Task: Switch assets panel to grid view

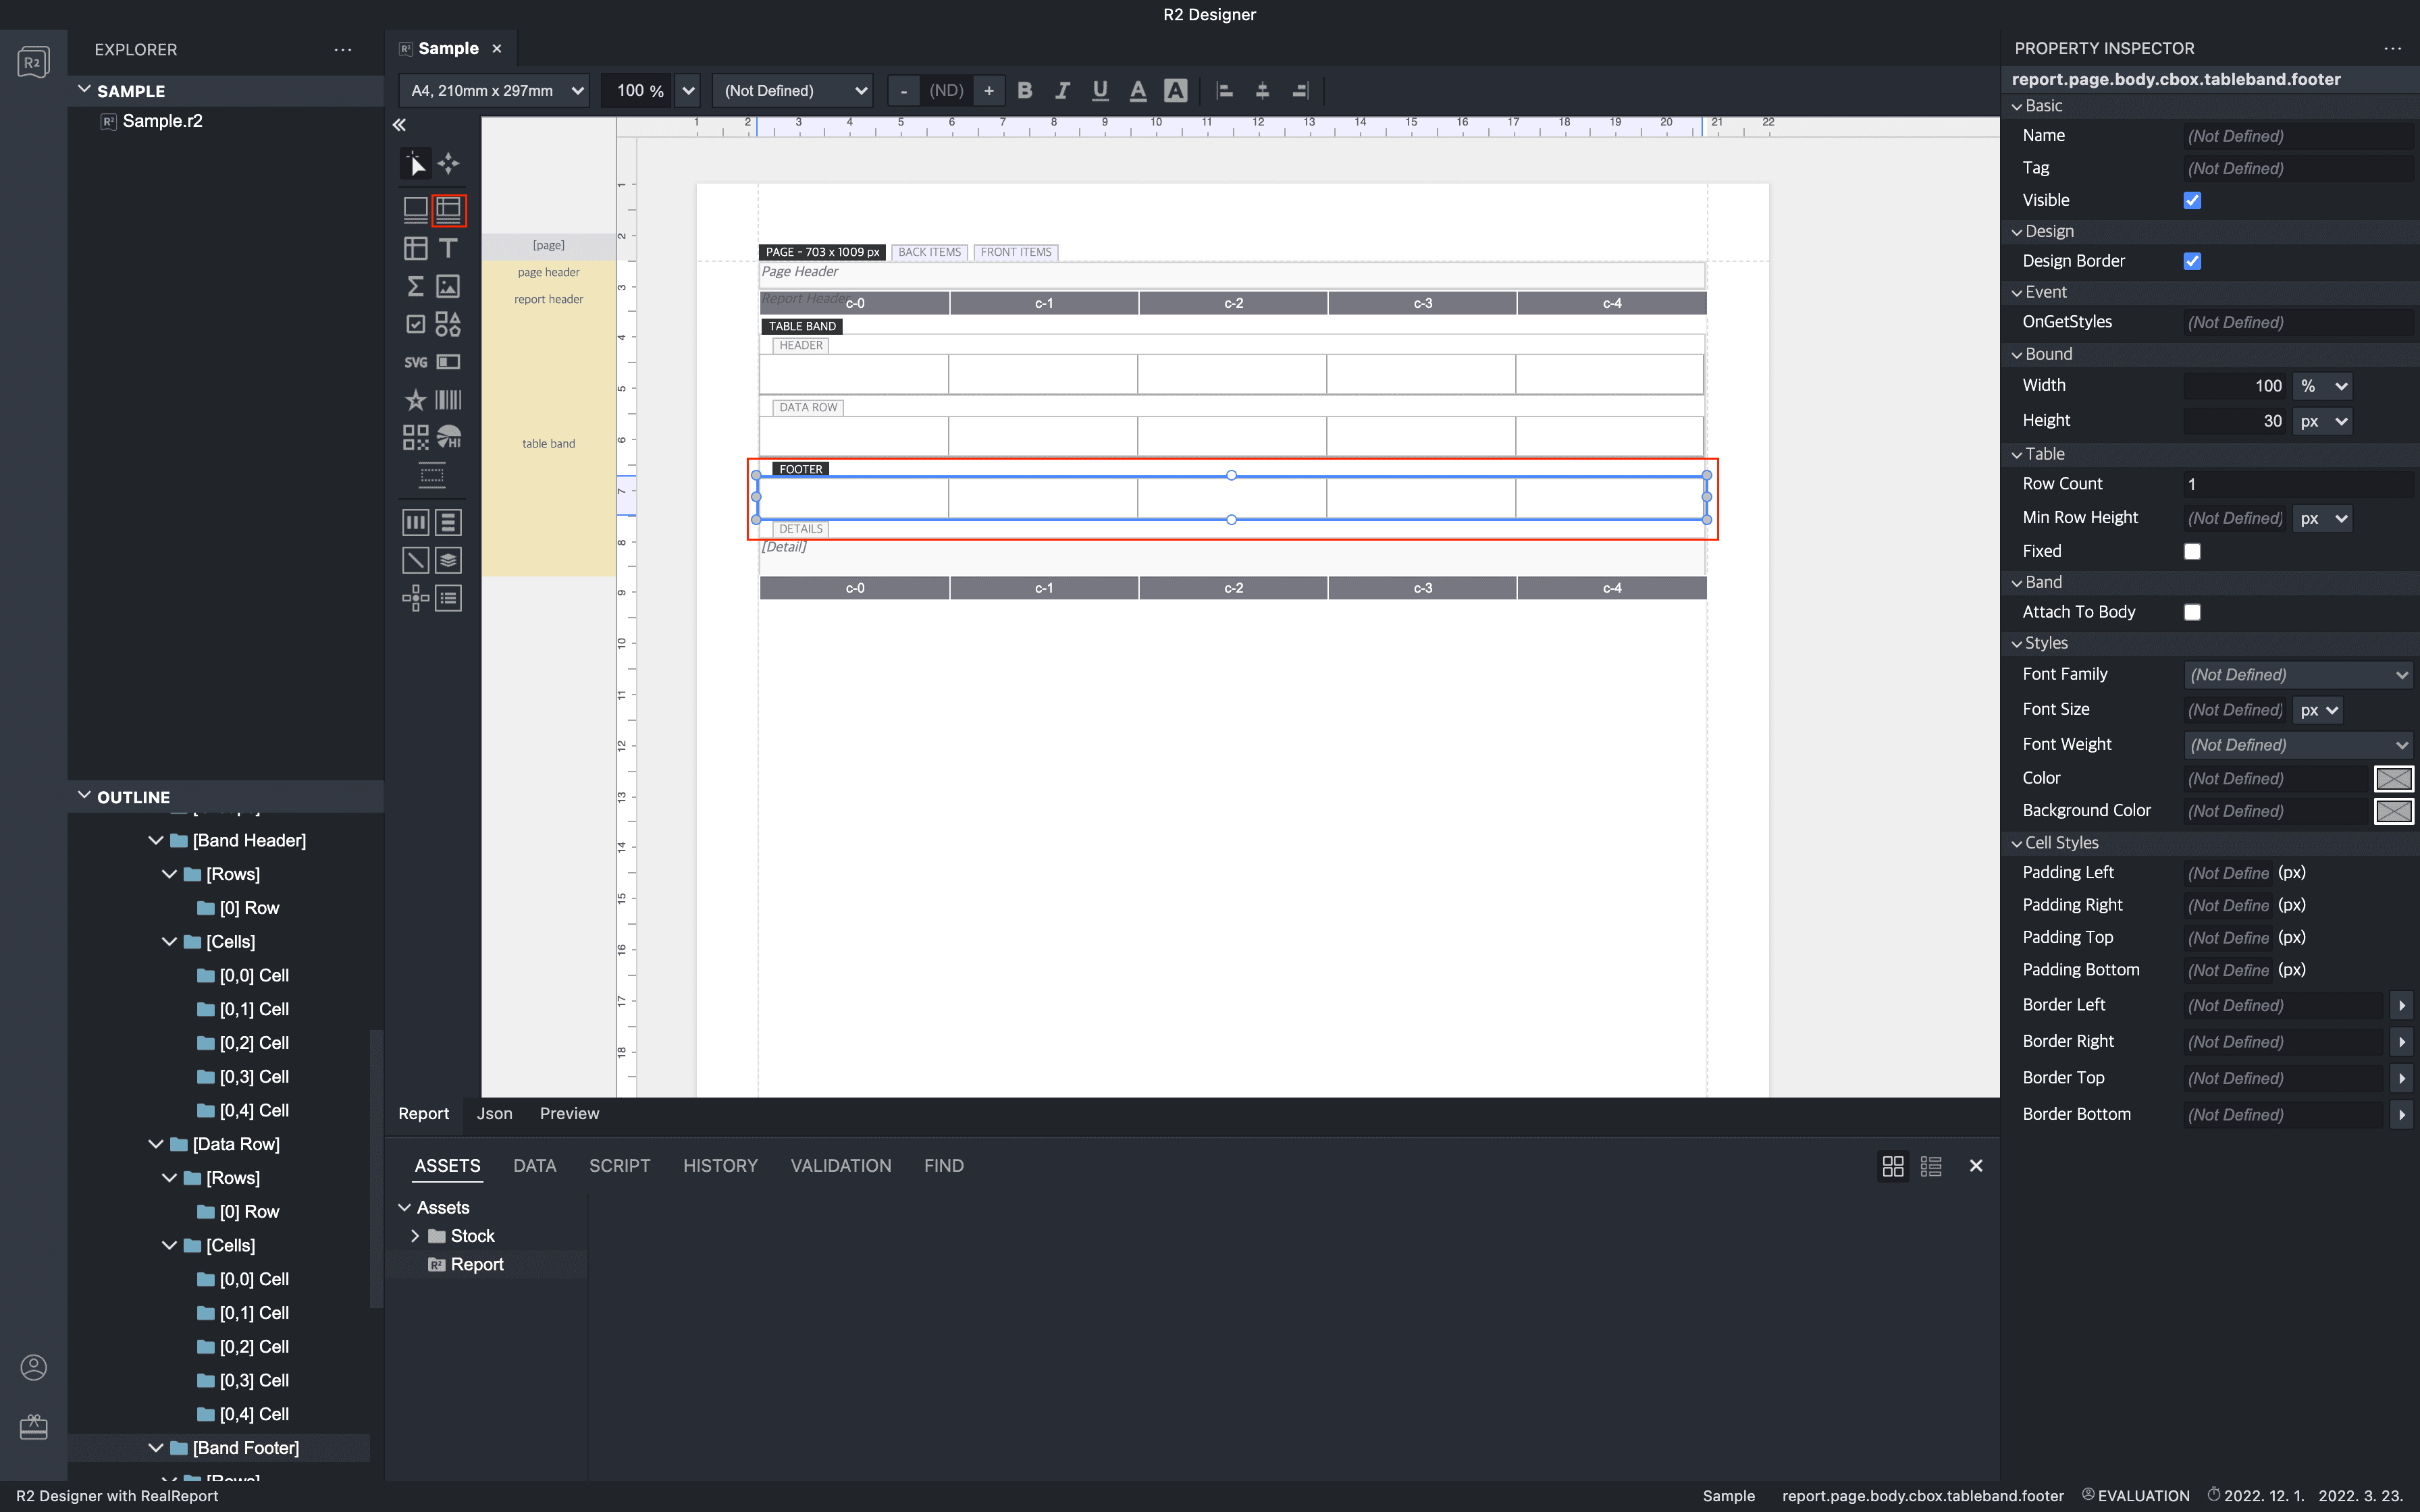Action: [1893, 1166]
